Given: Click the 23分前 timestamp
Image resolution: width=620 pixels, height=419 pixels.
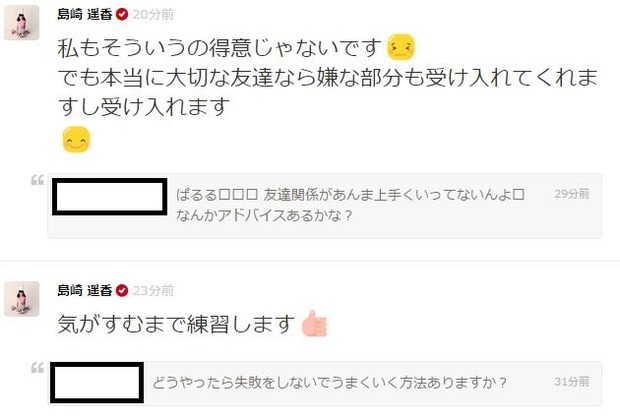Looking at the screenshot, I should coord(153,291).
